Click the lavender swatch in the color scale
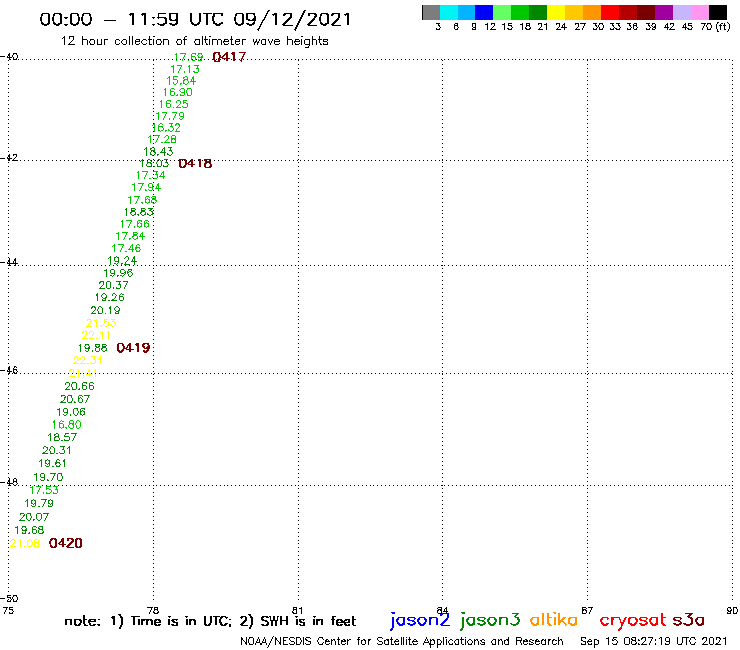This screenshot has height=650, width=740. [x=681, y=12]
